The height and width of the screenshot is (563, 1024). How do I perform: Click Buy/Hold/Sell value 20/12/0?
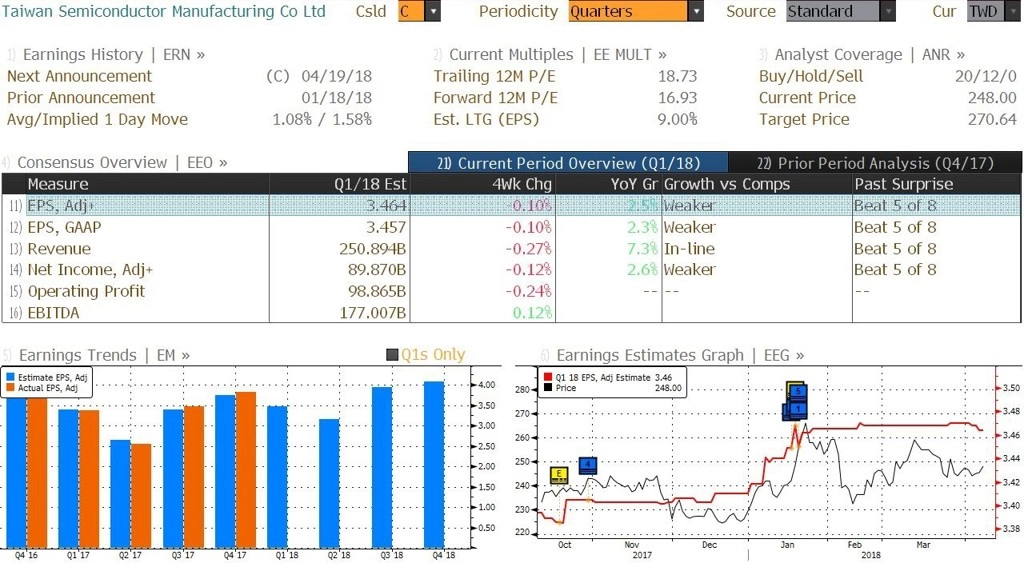coord(985,76)
